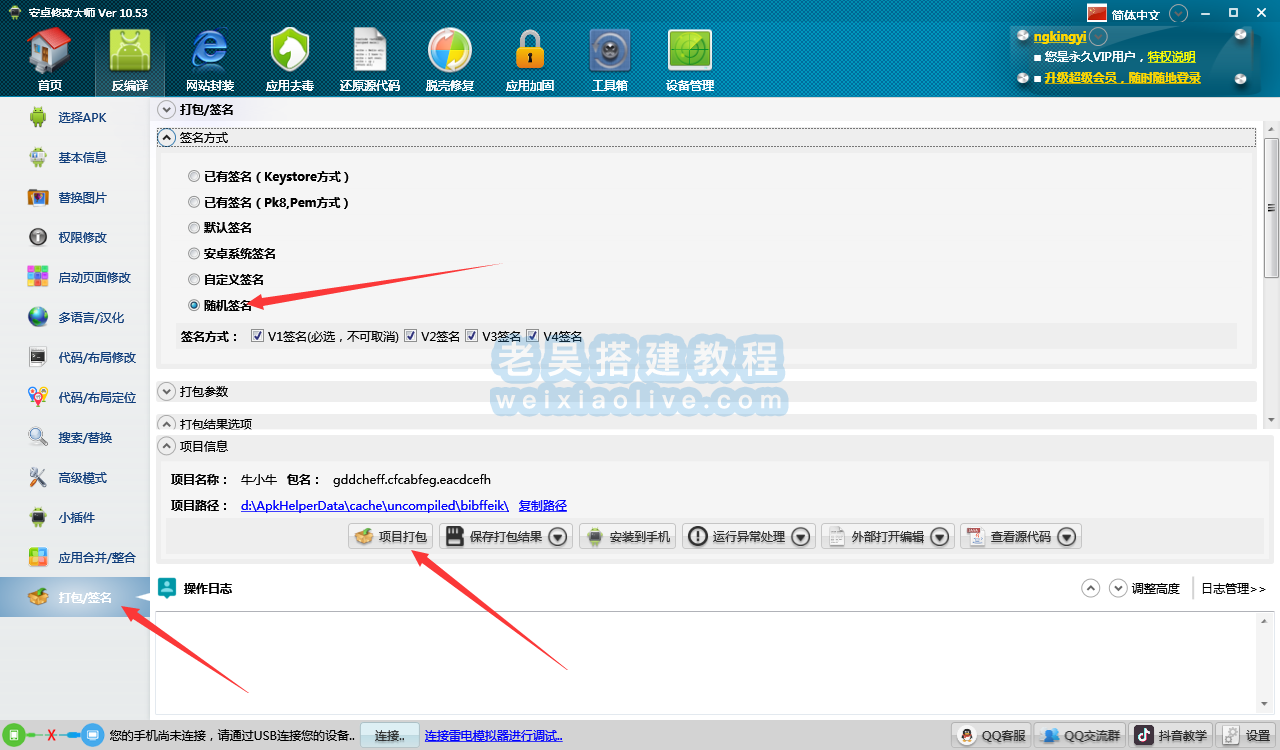Open 搜索/替换 in the sidebar
Image resolution: width=1280 pixels, height=750 pixels.
tap(84, 438)
